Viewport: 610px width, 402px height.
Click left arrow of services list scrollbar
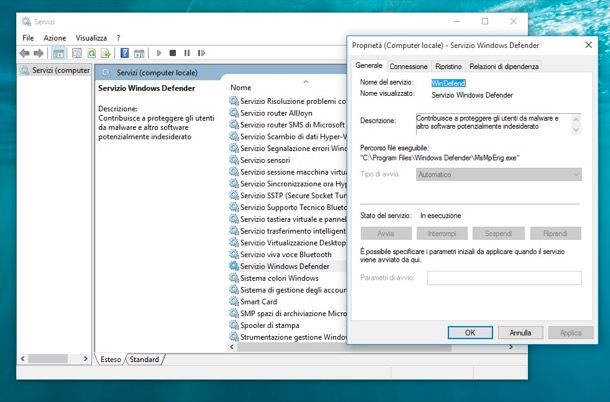tap(232, 347)
